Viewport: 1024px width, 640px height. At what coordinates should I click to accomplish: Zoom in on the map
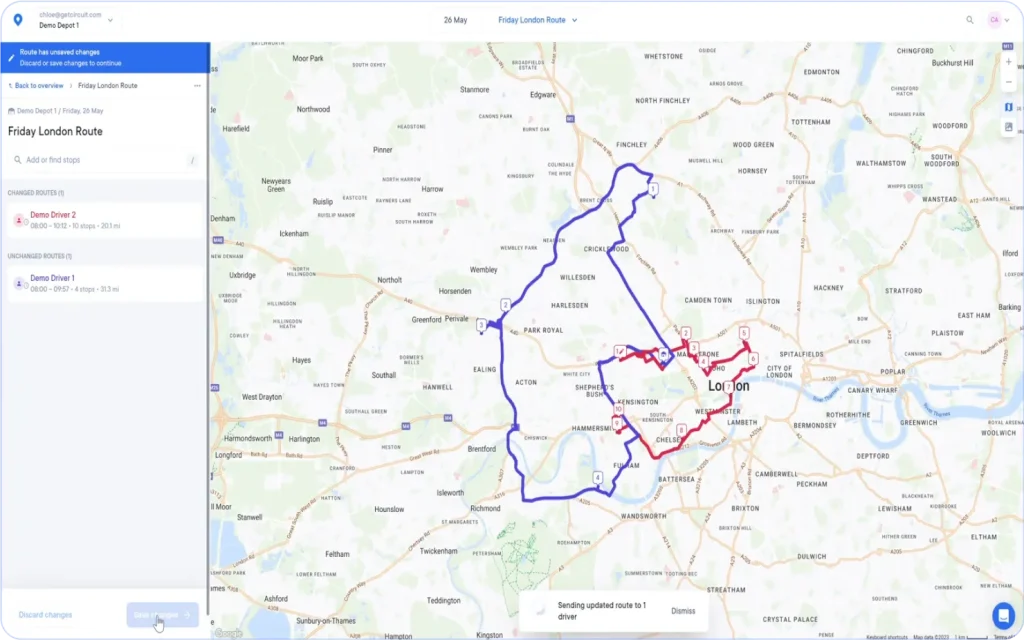(x=1008, y=62)
